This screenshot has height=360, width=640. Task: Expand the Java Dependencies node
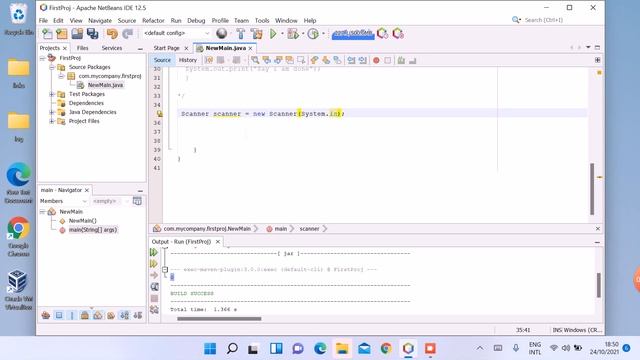pos(52,112)
